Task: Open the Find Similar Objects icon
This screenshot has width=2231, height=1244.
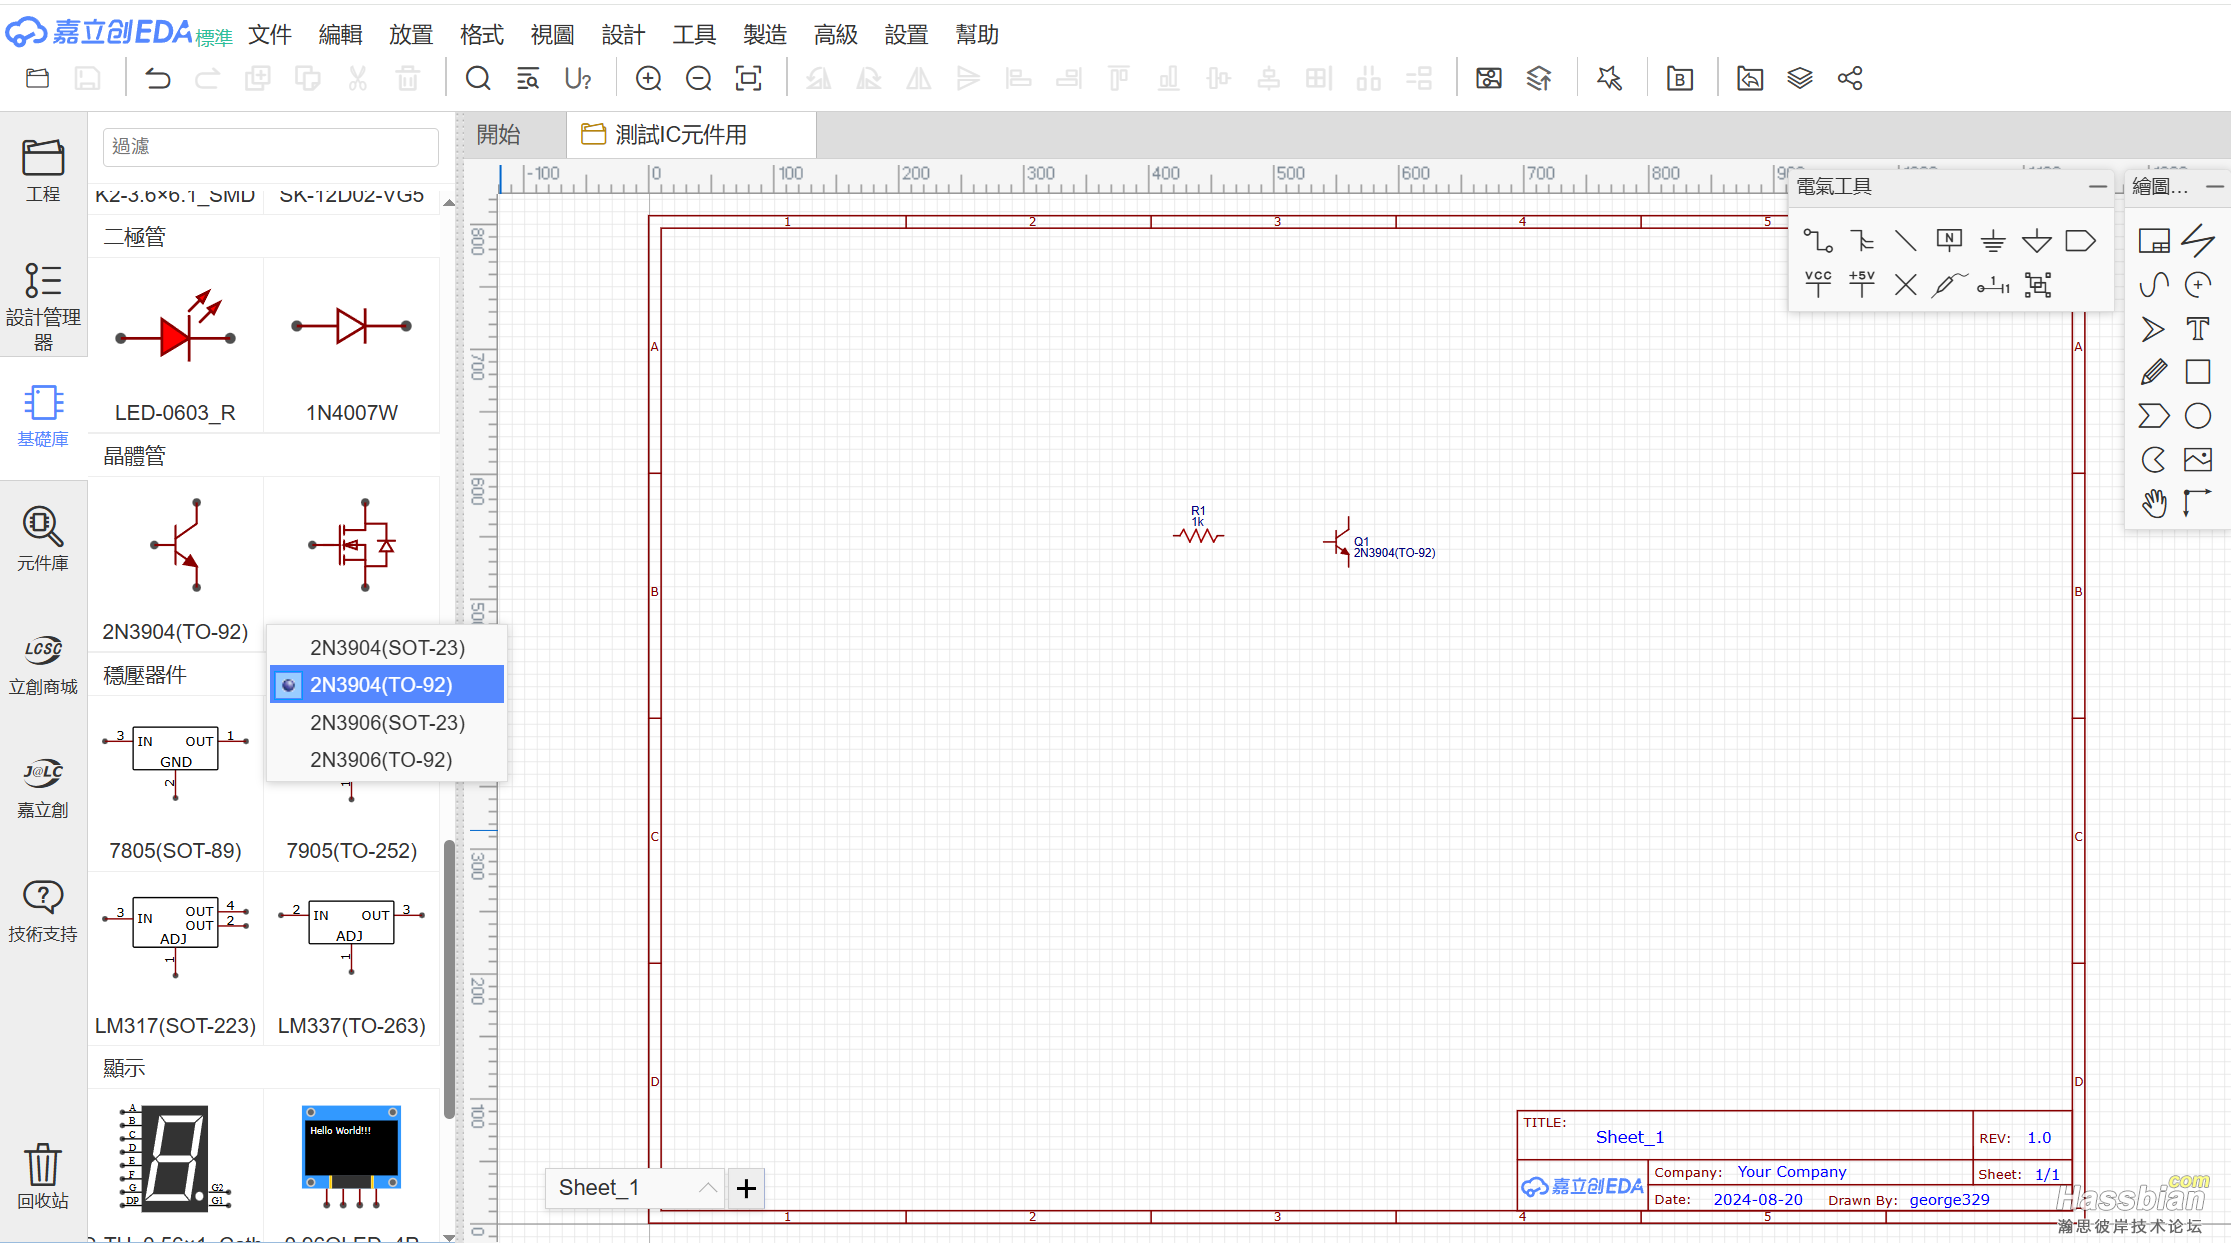Action: point(528,78)
